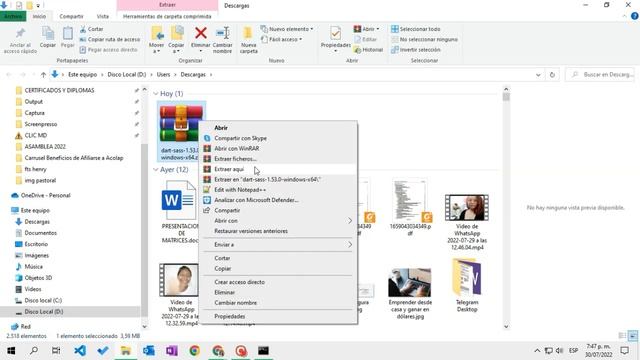Open Visual Studio Code from taskbar
This screenshot has height=360, width=640.
click(80, 350)
